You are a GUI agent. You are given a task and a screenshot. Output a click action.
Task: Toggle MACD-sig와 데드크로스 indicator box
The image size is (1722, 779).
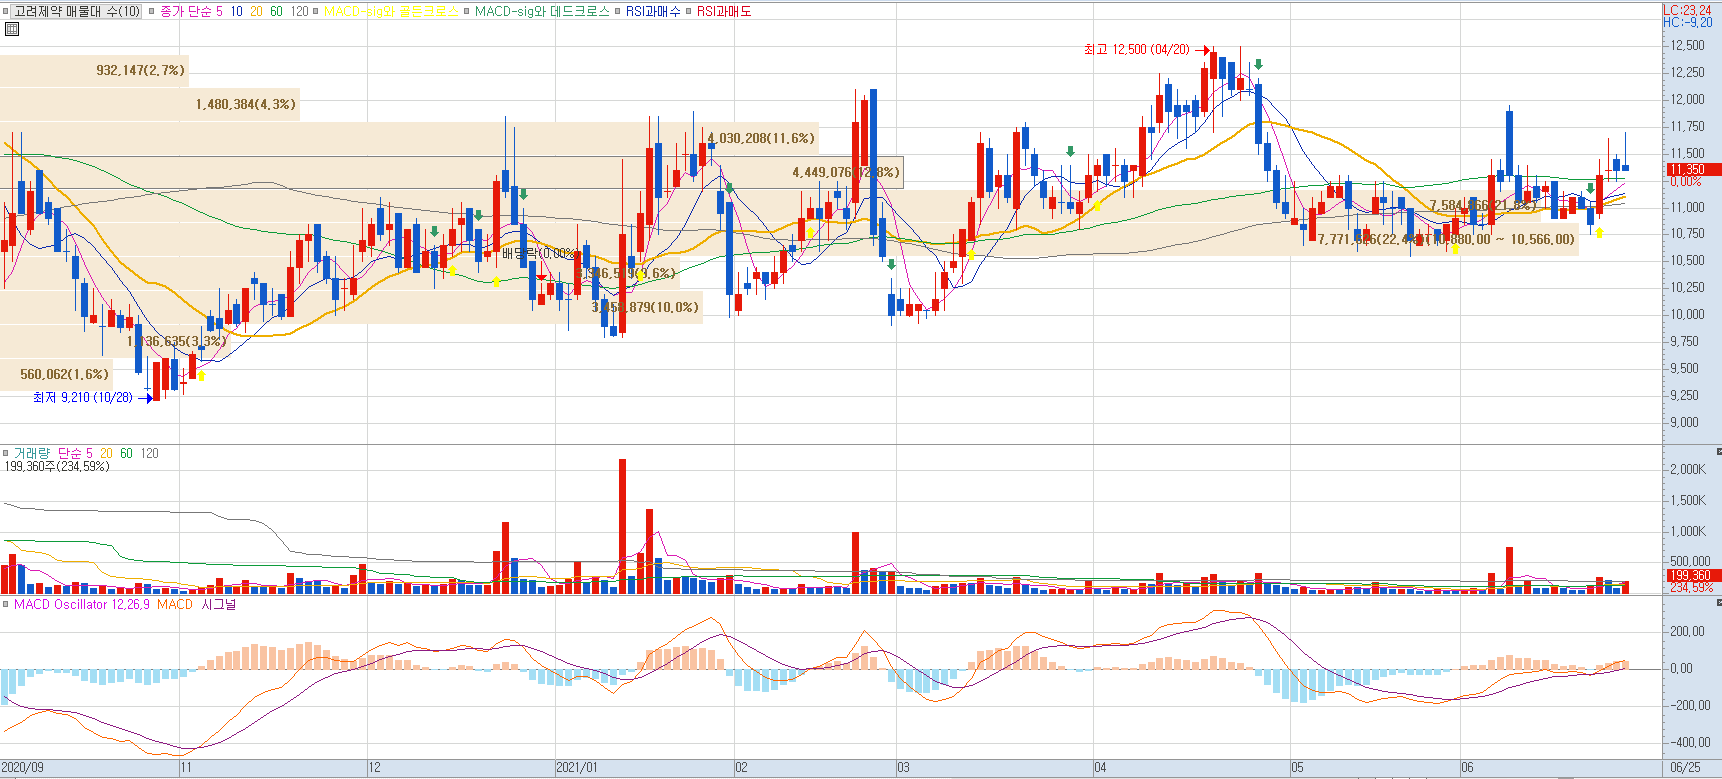click(x=466, y=12)
